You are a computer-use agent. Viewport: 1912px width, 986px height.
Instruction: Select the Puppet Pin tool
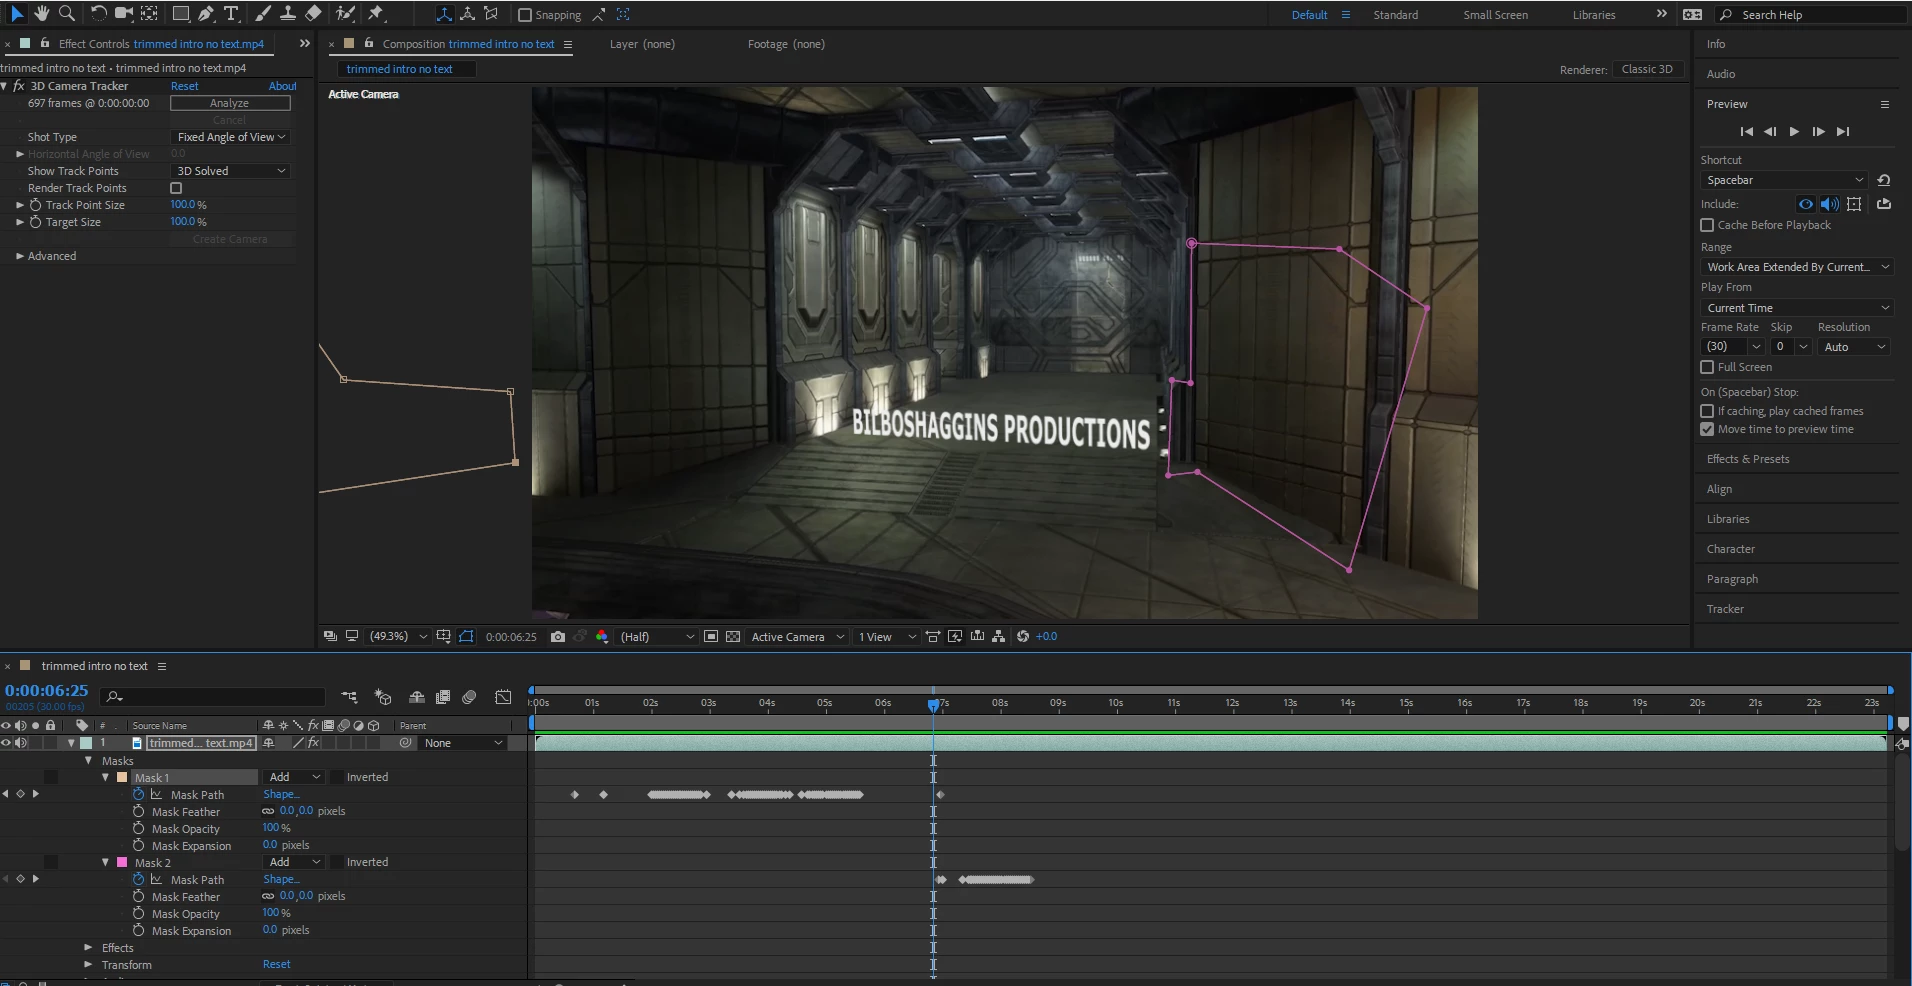pos(376,13)
